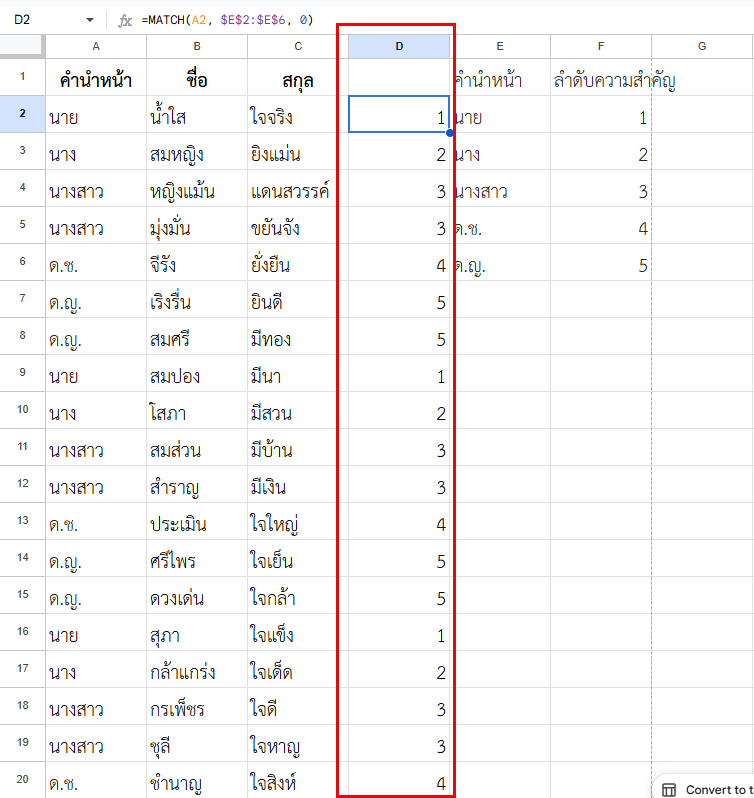Click header cell 'คำนำหน้า' in column E
The image size is (754, 798).
click(x=500, y=77)
